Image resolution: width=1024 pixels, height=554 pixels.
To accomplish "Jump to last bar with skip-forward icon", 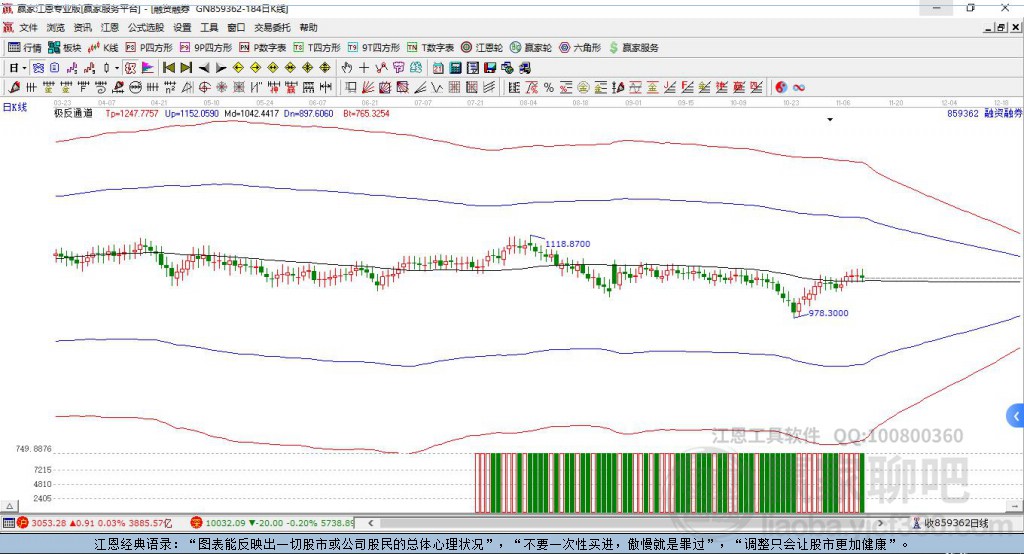I will tap(186, 68).
